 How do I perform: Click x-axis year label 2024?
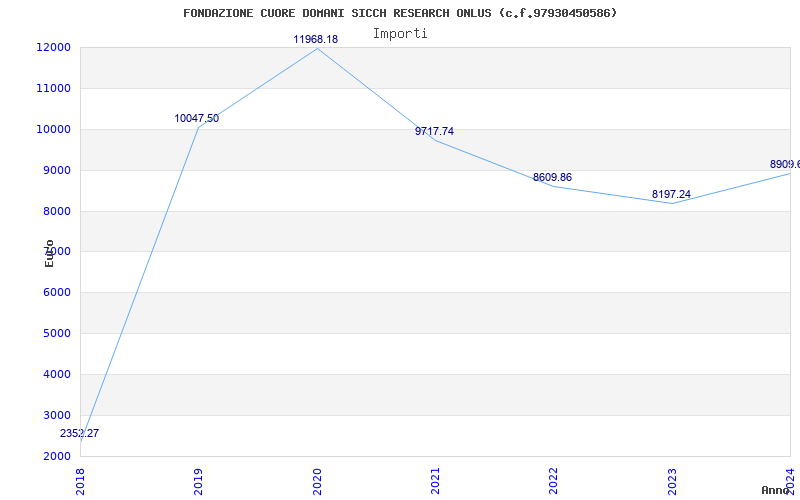click(x=790, y=481)
